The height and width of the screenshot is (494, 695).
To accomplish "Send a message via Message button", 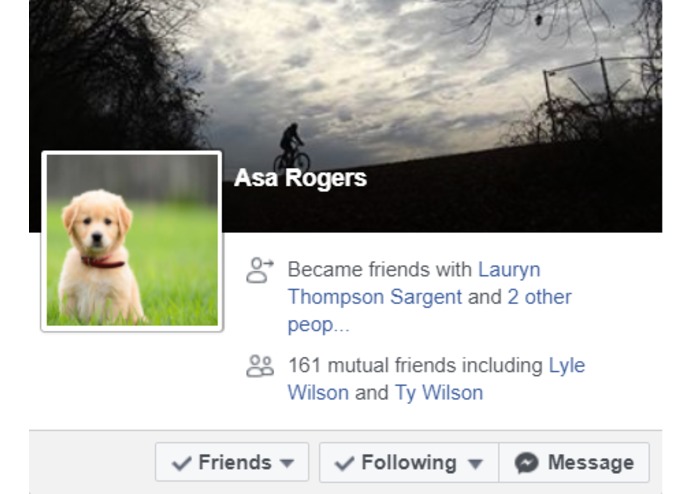I will pos(574,462).
